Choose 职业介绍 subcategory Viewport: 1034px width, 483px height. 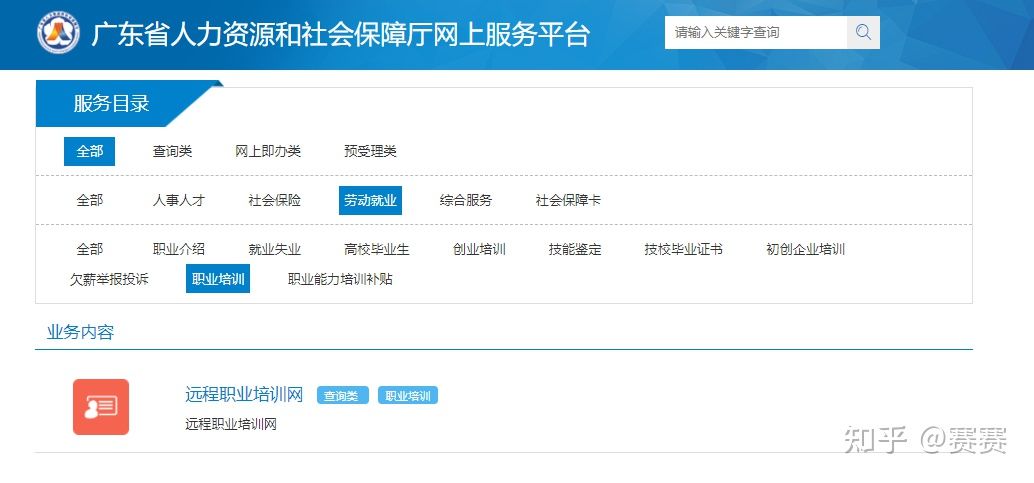pyautogui.click(x=178, y=249)
